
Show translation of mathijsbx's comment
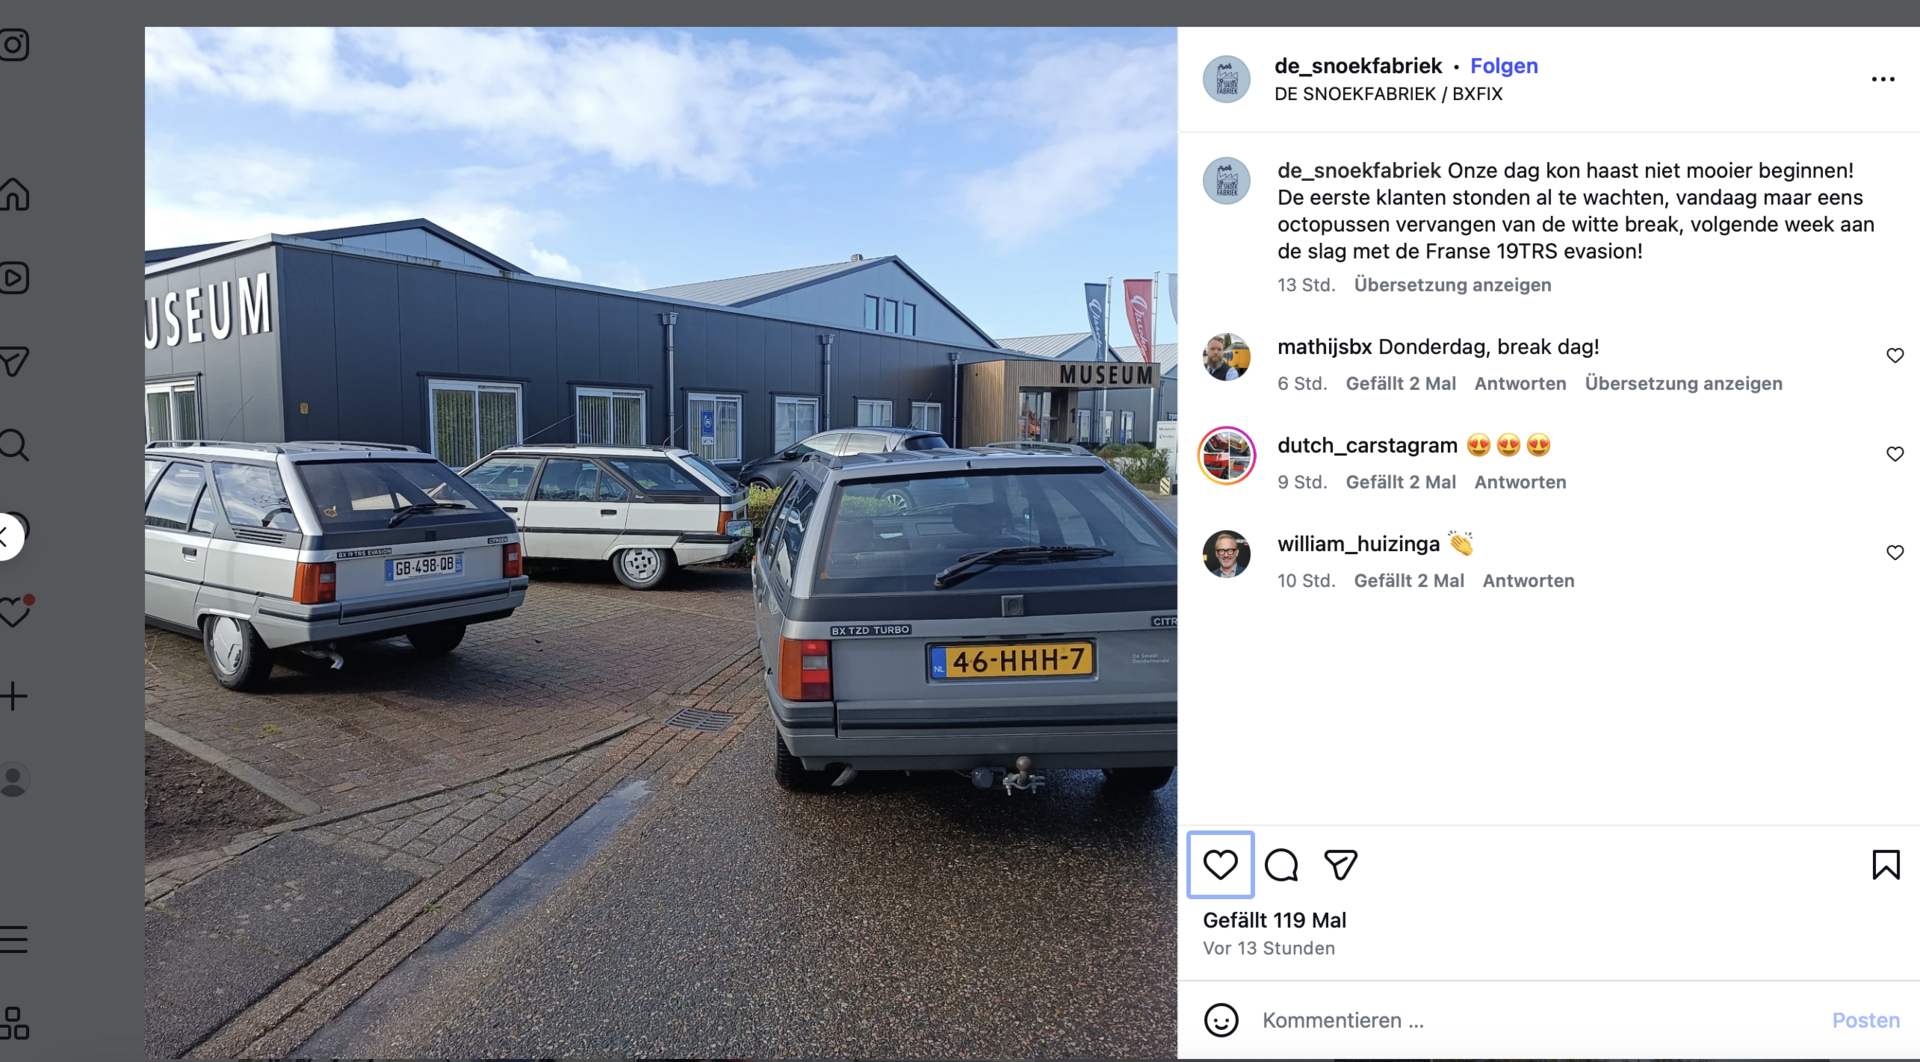pyautogui.click(x=1683, y=384)
